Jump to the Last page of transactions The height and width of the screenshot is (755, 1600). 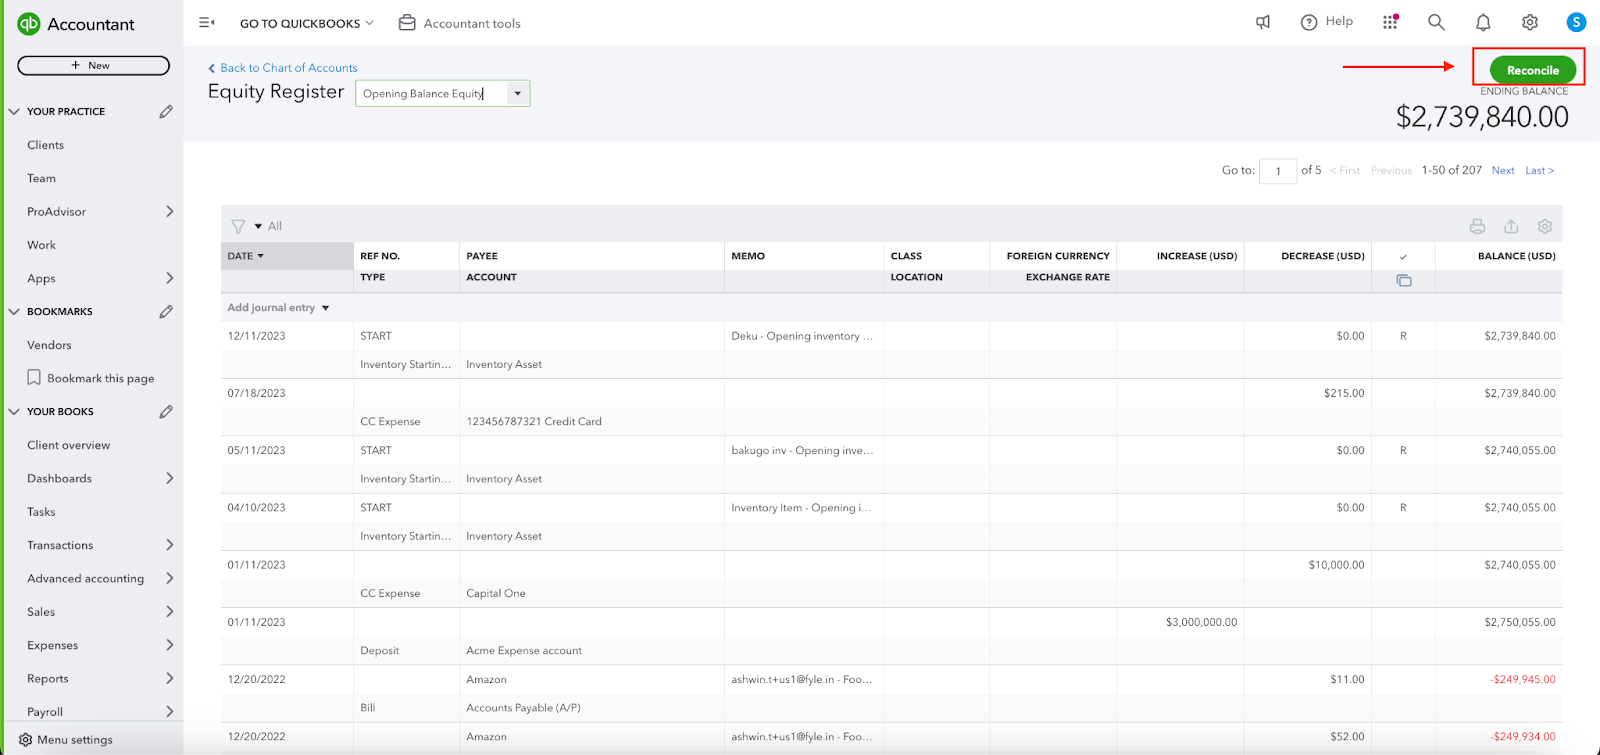tap(1539, 171)
